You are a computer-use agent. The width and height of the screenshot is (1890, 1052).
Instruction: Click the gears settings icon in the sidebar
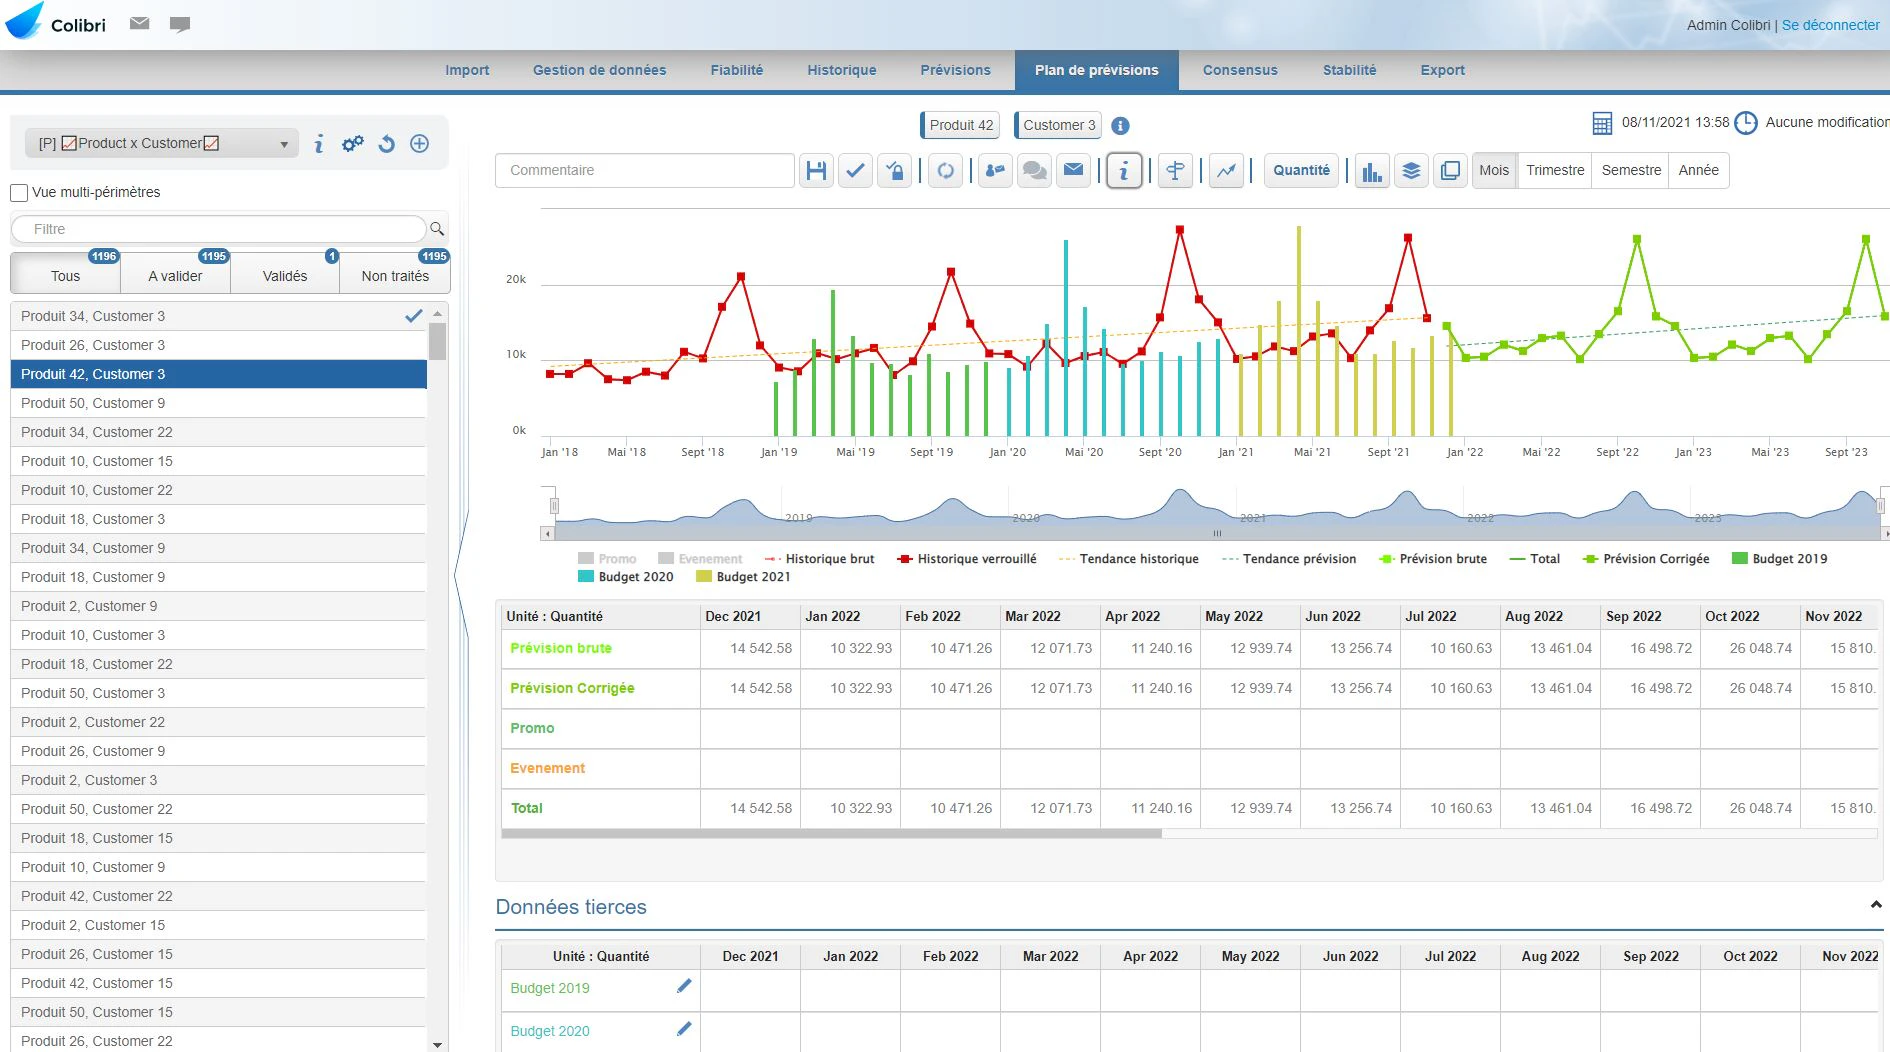pos(353,144)
